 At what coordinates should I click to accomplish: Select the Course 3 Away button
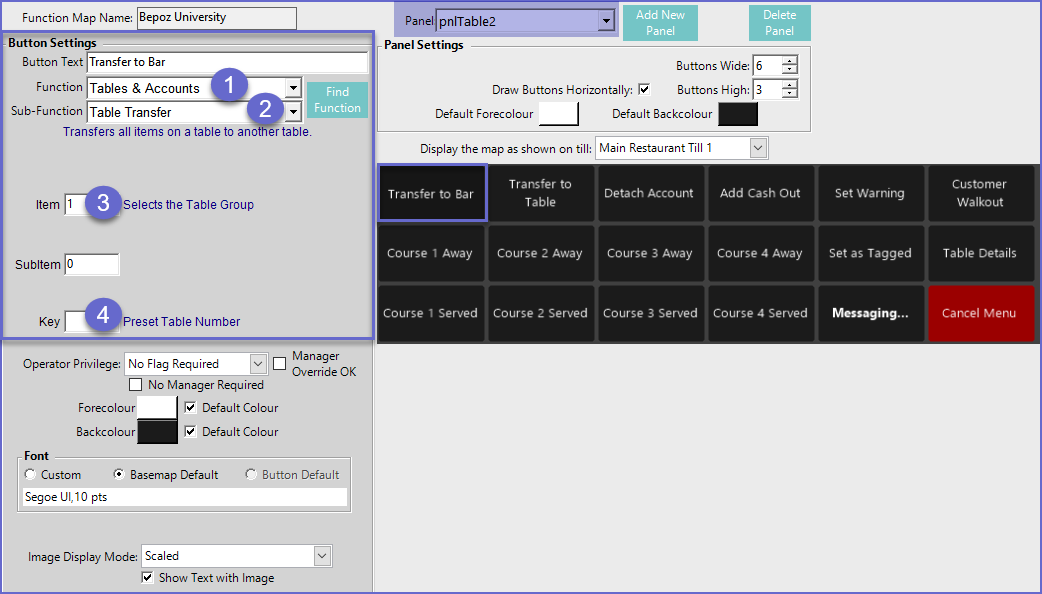tap(650, 253)
